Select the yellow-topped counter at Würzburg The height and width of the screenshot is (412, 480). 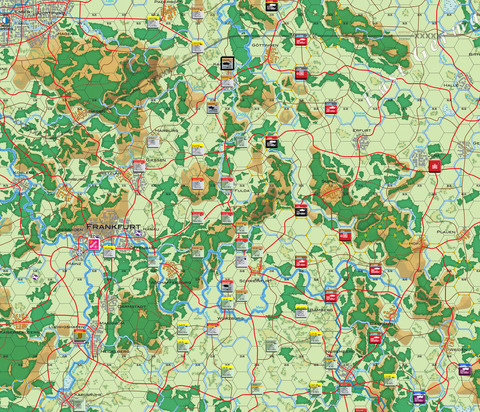point(227,303)
